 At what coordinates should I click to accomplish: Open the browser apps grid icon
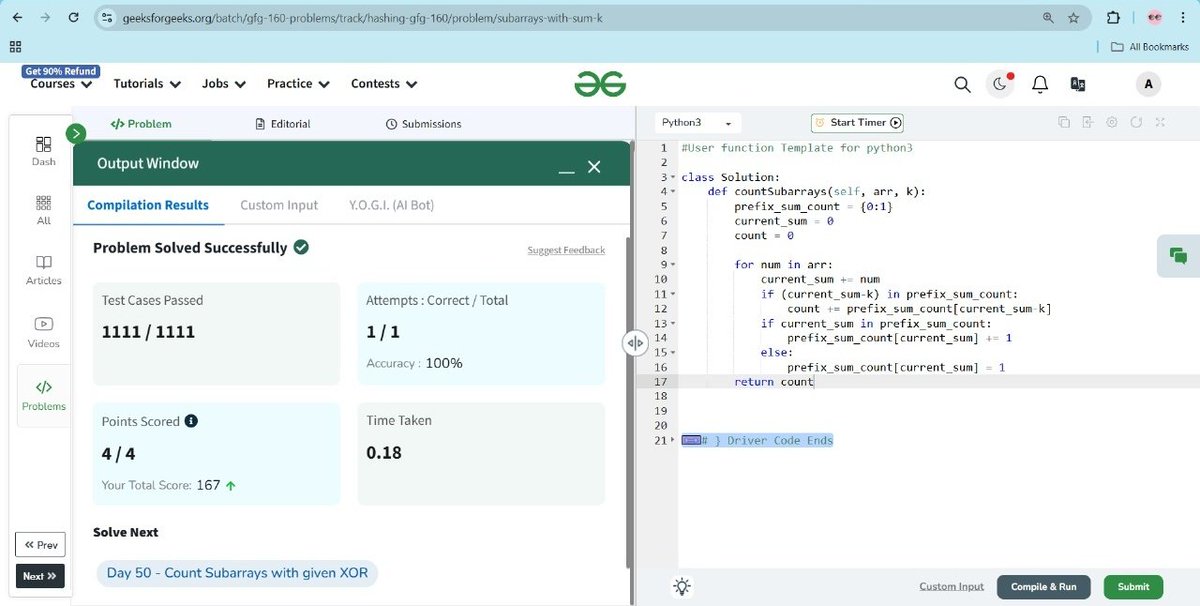(15, 47)
